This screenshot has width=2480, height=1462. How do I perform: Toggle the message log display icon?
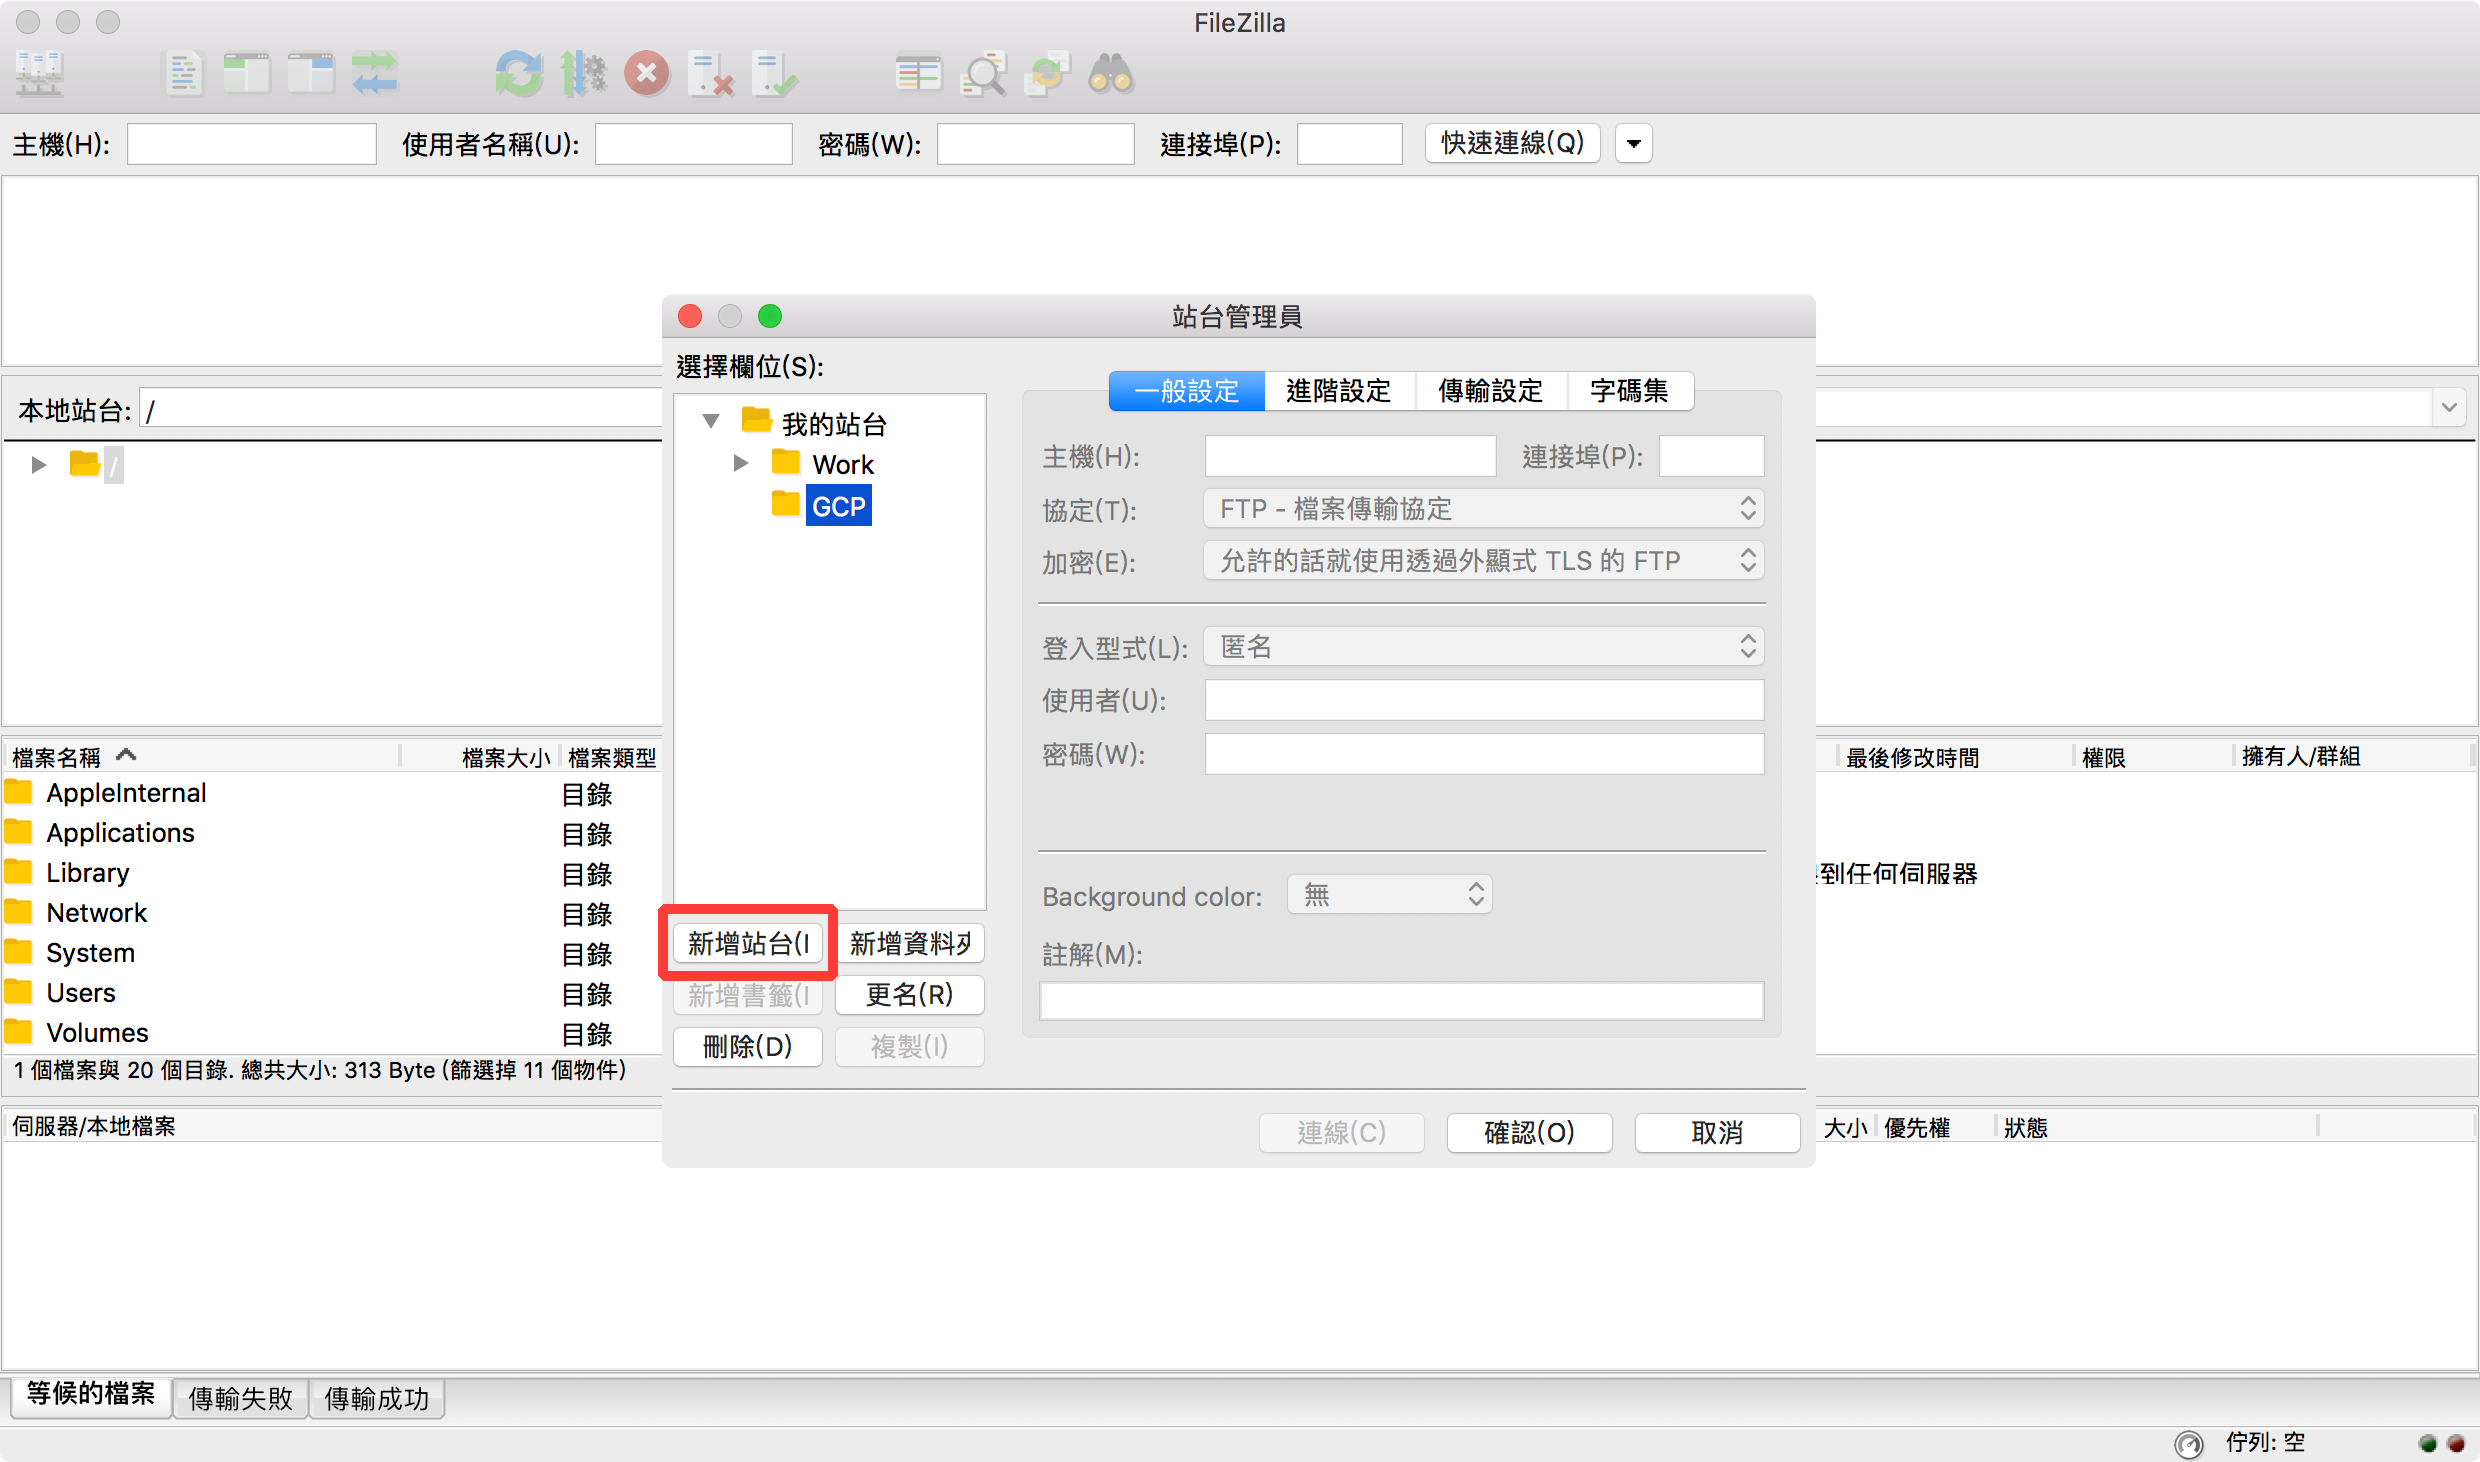point(183,74)
